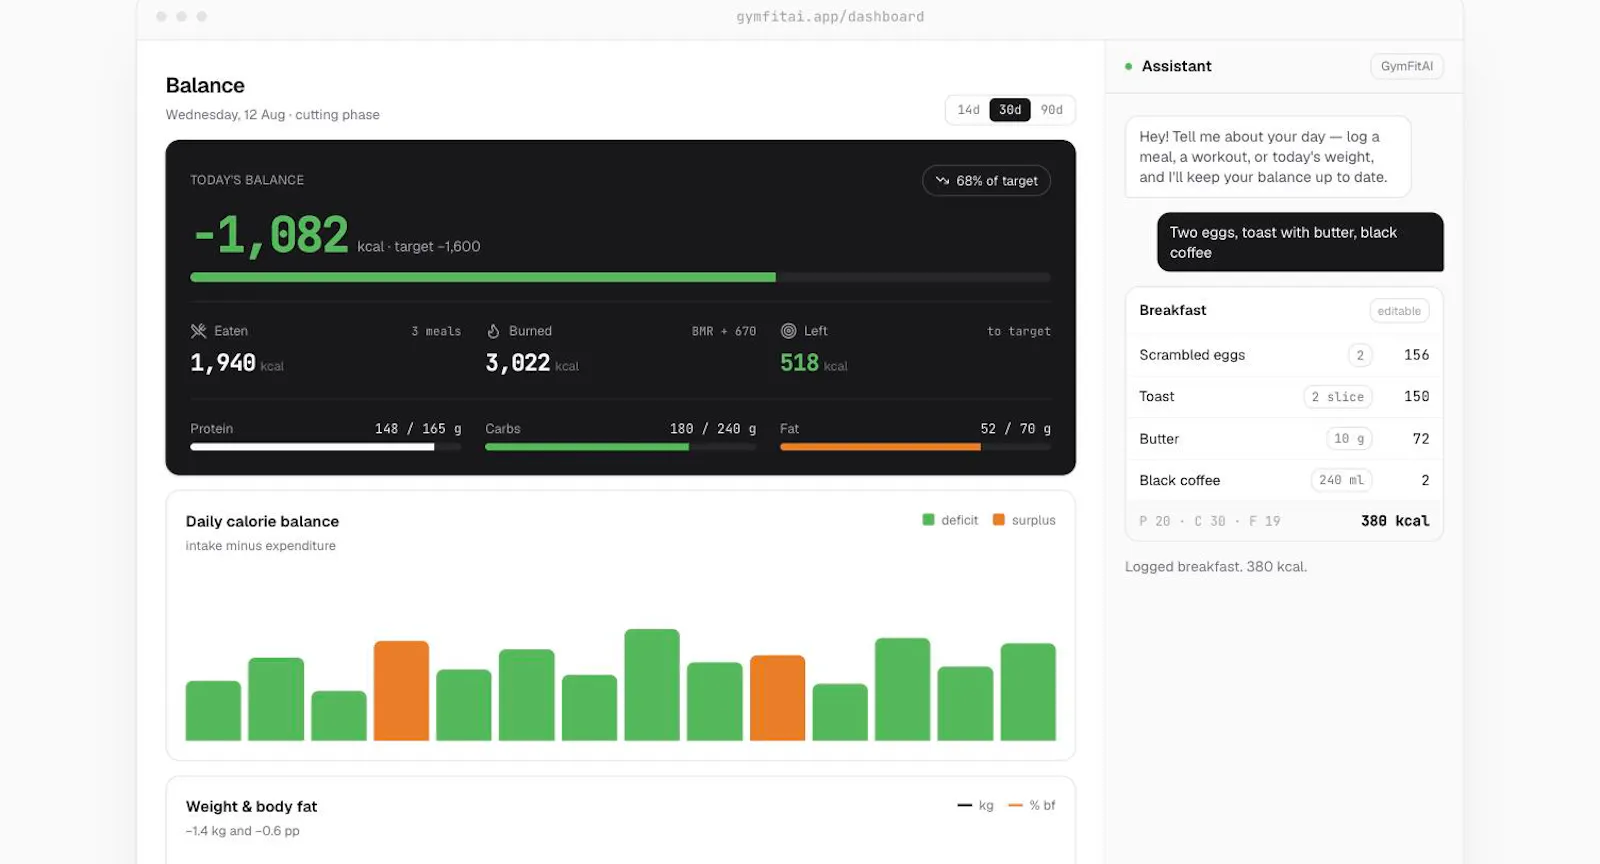Click the Carbs progress bar
1600x864 pixels.
pos(620,447)
